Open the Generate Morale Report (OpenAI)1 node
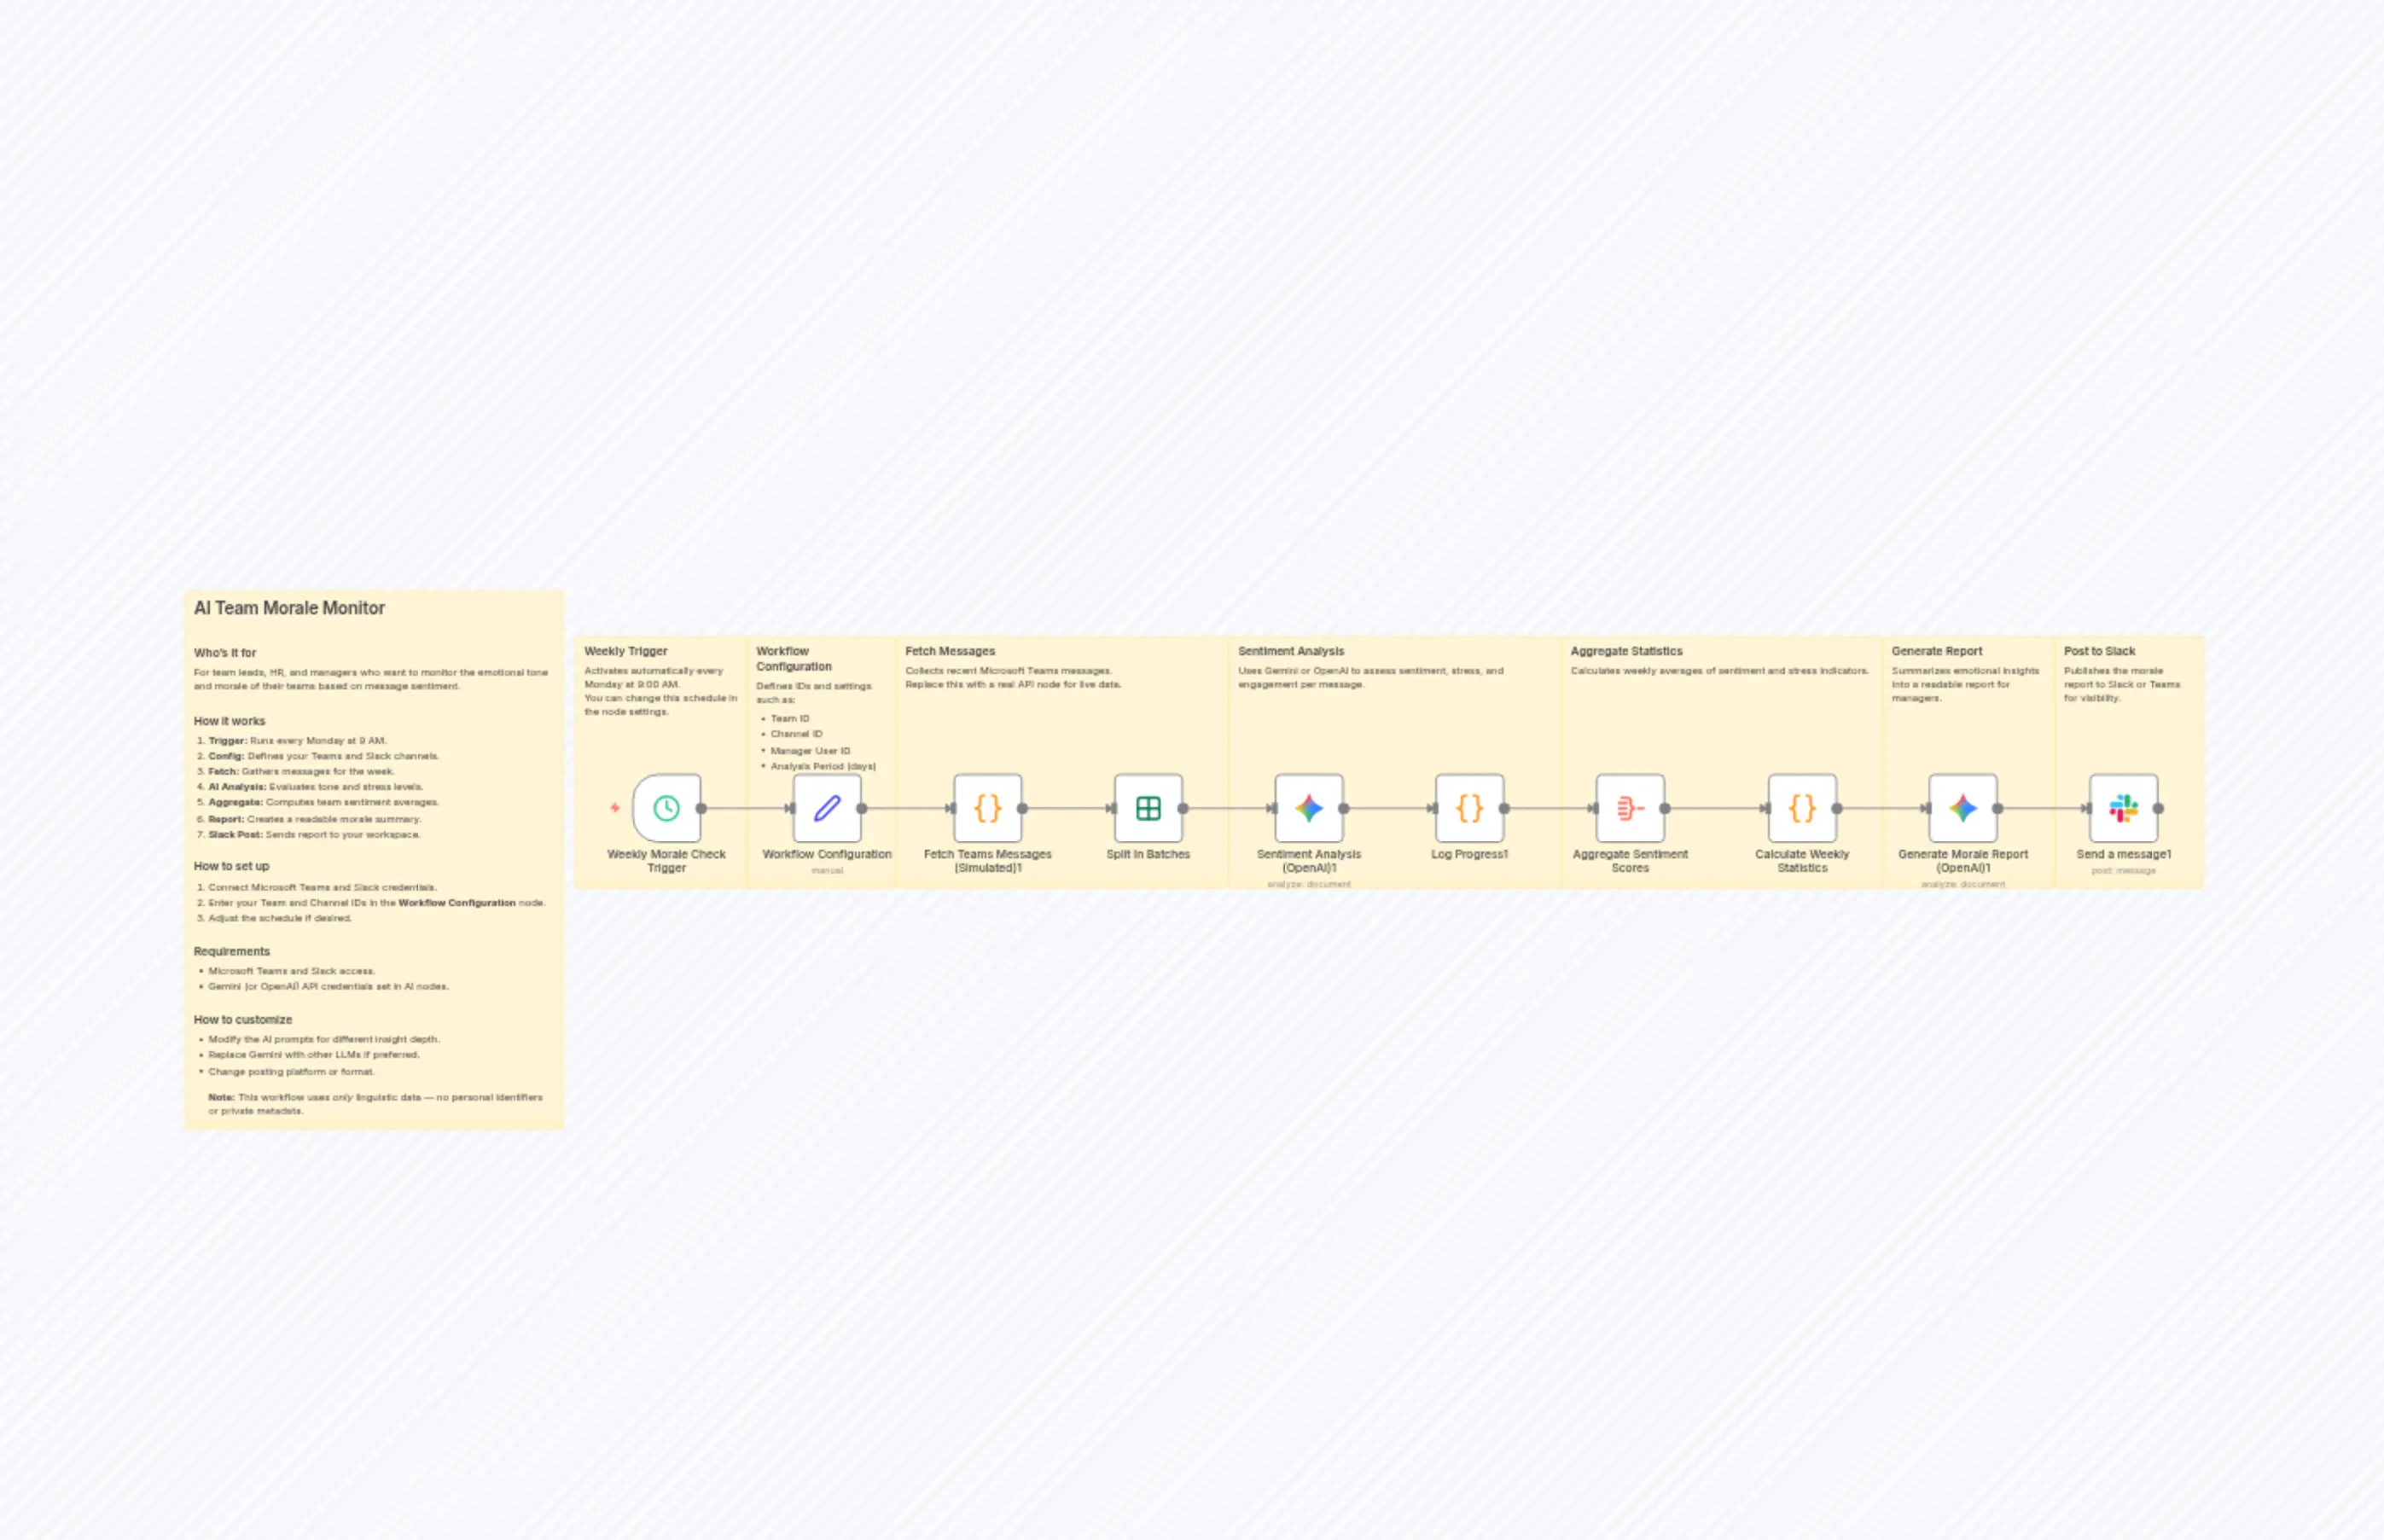 click(1962, 808)
